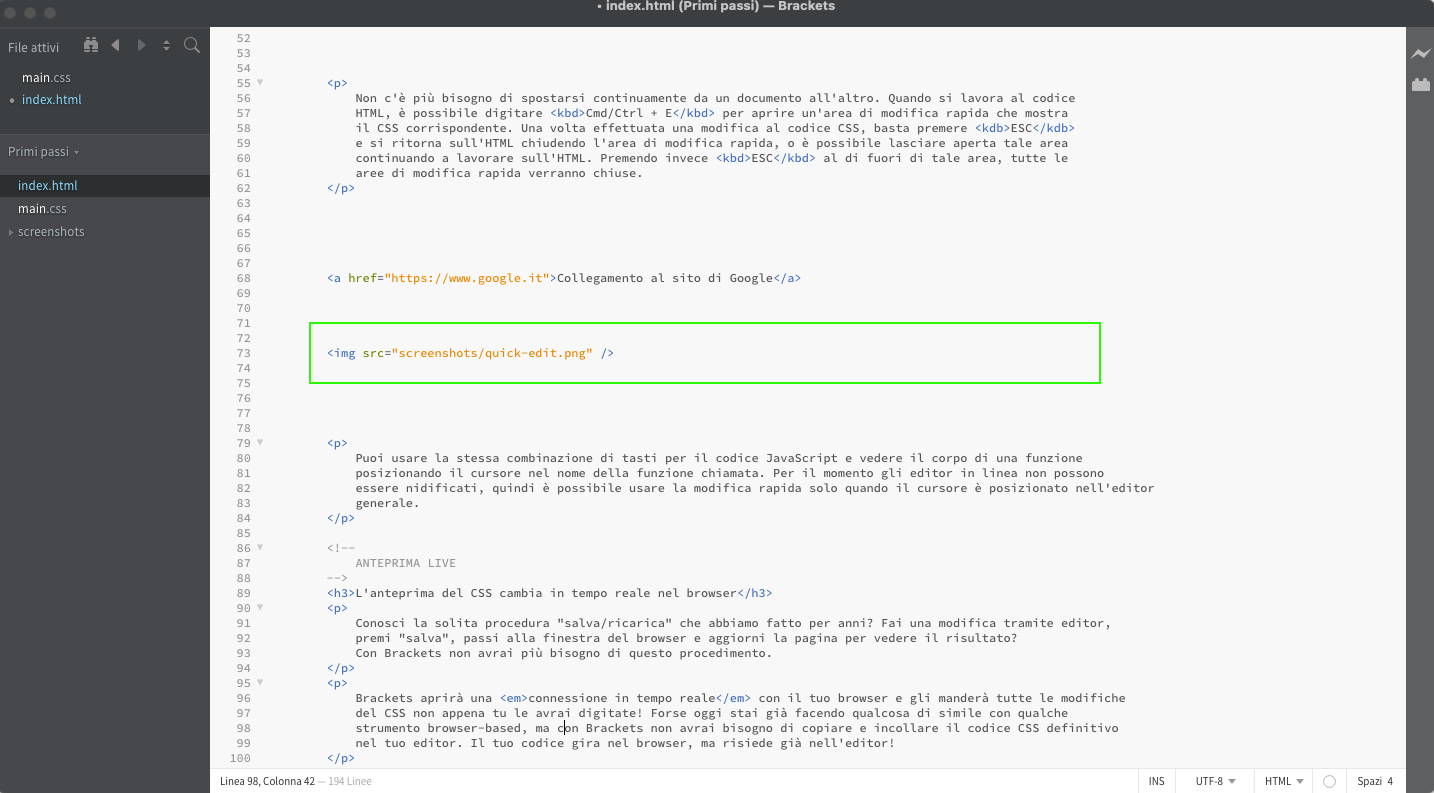Click the https://www.google.it href value

pos(466,278)
